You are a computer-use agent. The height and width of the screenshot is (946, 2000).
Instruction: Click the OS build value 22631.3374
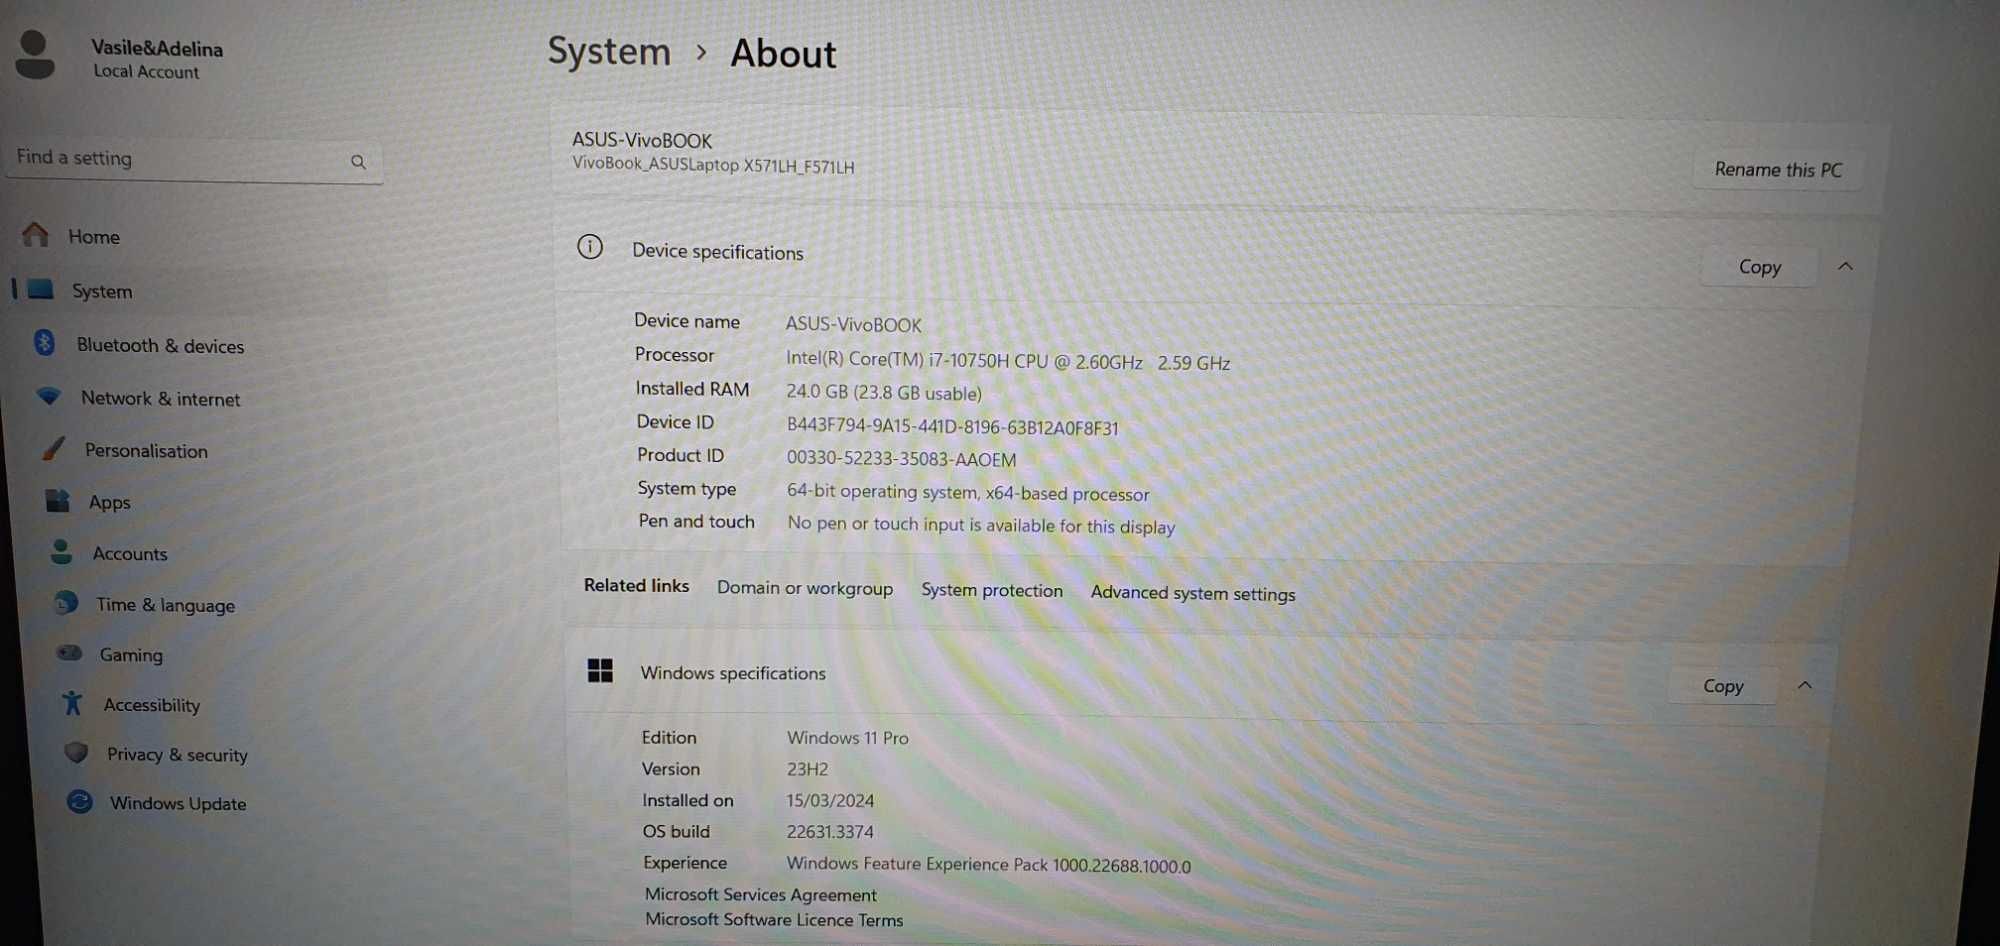[830, 832]
